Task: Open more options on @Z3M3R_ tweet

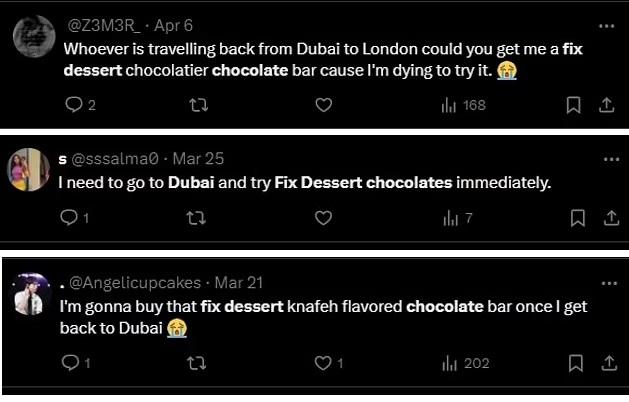Action: coord(606,26)
